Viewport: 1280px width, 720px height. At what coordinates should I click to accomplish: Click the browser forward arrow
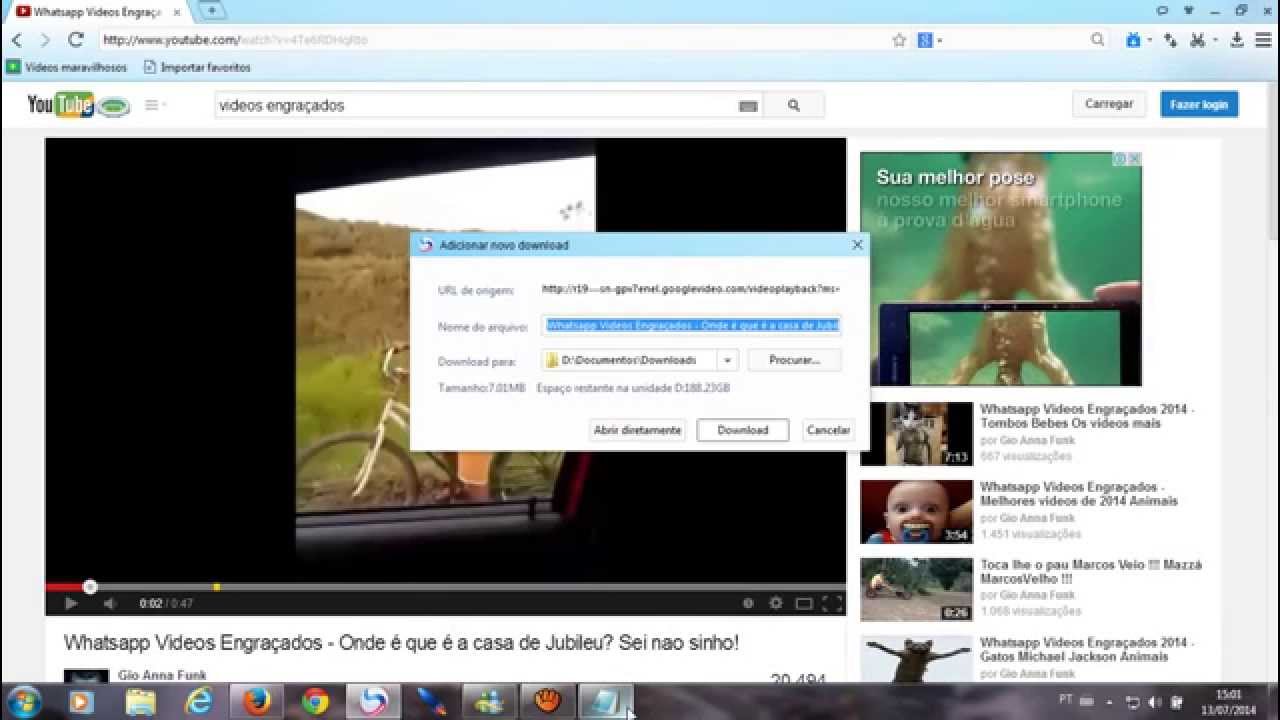(45, 40)
